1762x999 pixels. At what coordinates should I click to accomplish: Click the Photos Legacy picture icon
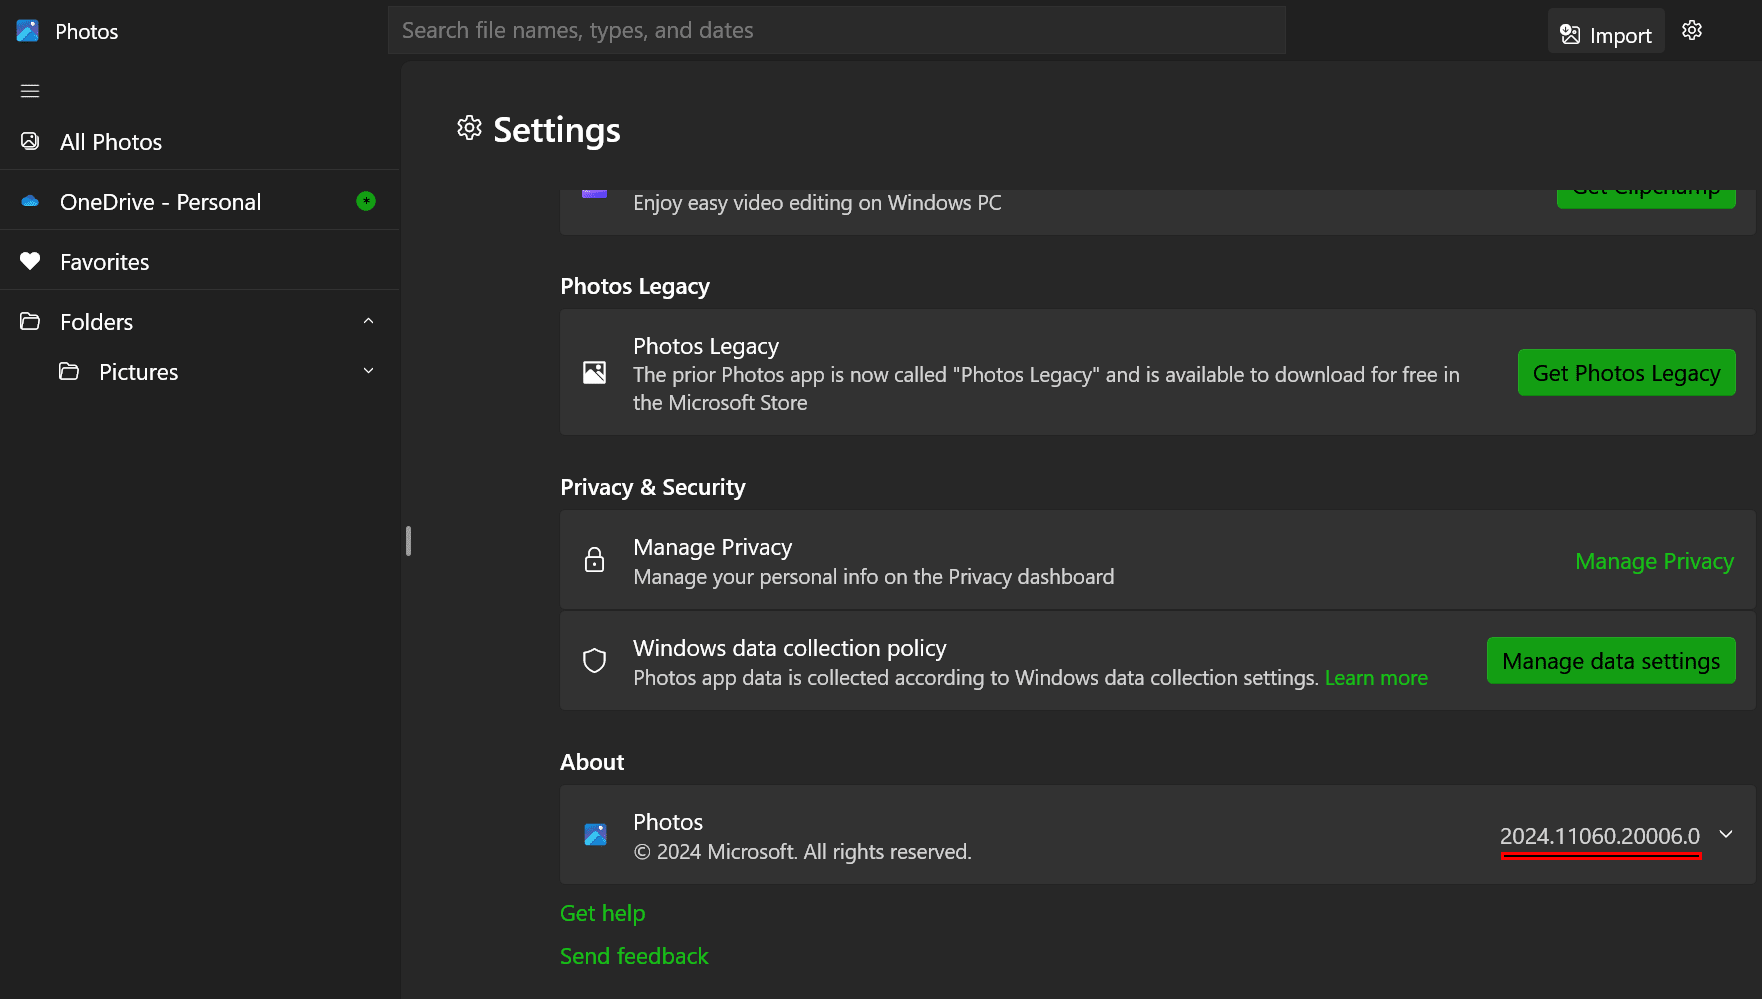coord(594,373)
